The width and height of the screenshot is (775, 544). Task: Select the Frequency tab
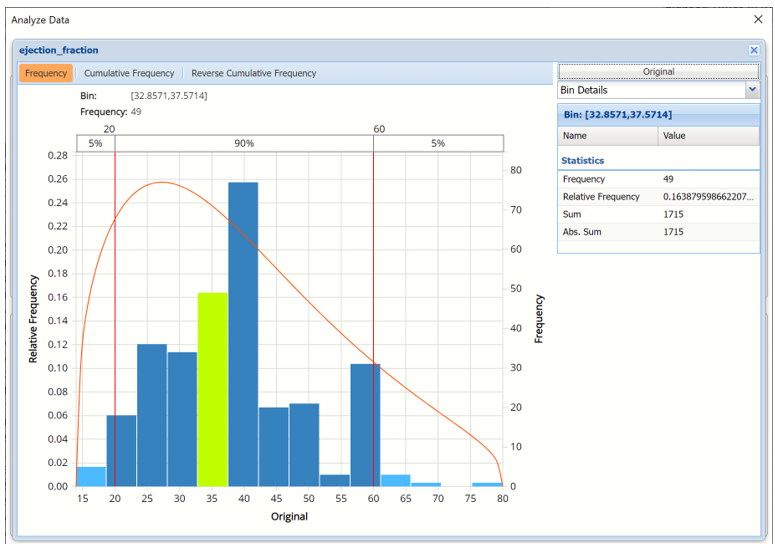pyautogui.click(x=46, y=73)
